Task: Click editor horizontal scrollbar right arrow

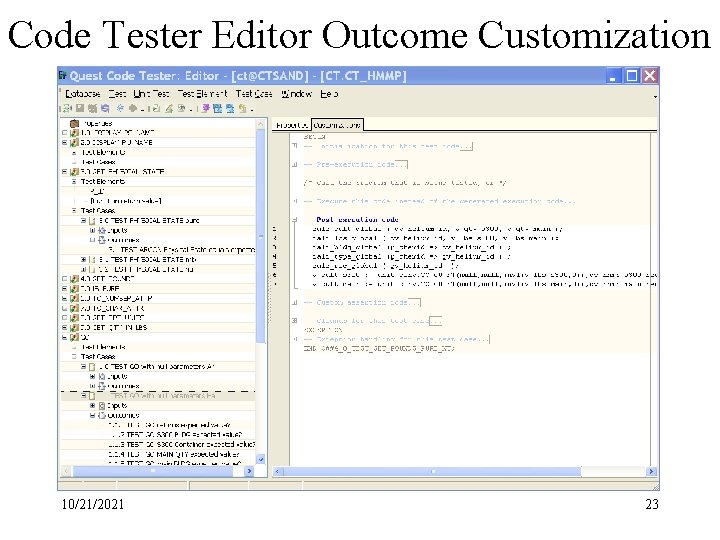Action: click(651, 472)
